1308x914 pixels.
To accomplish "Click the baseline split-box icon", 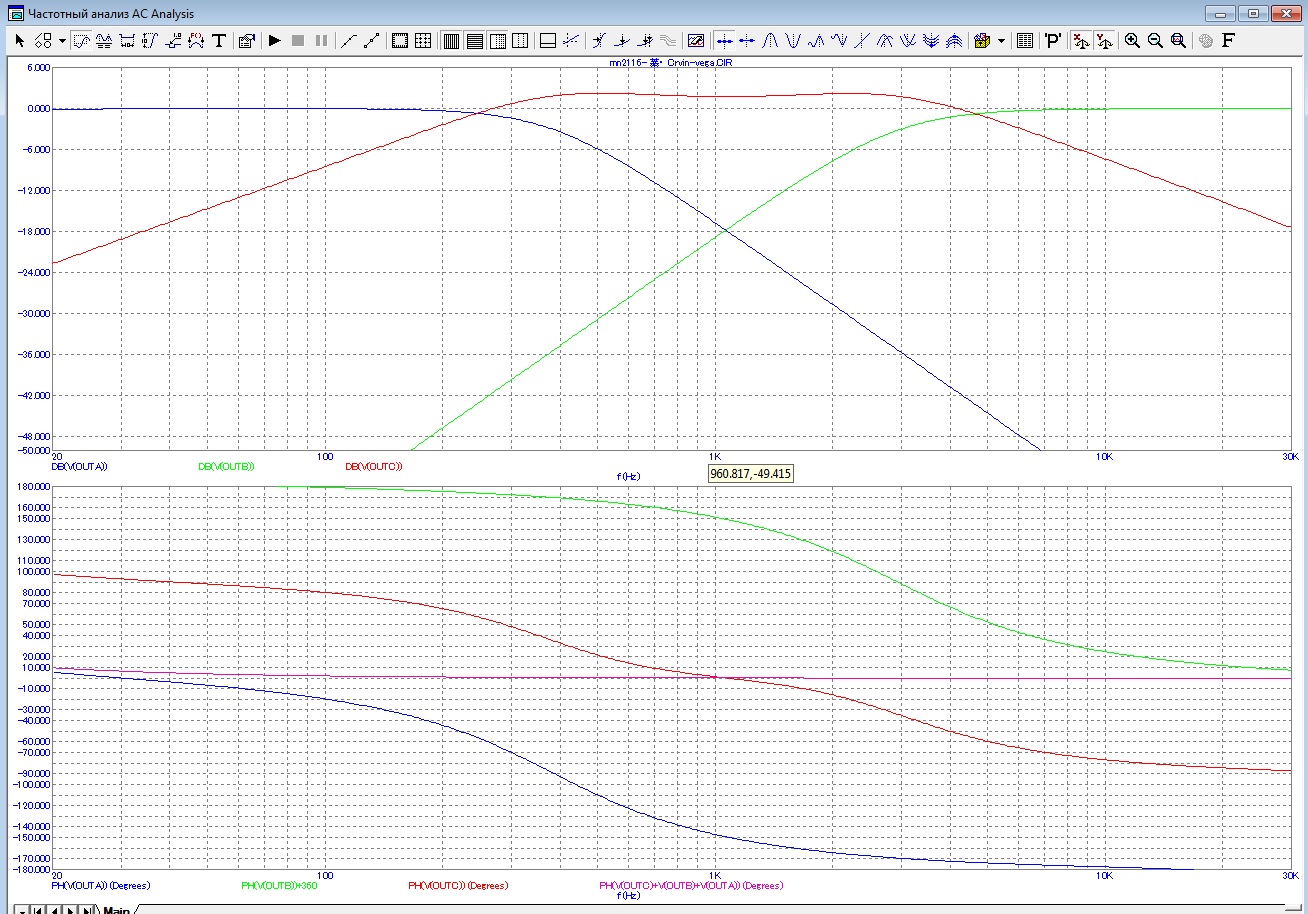I will point(548,41).
